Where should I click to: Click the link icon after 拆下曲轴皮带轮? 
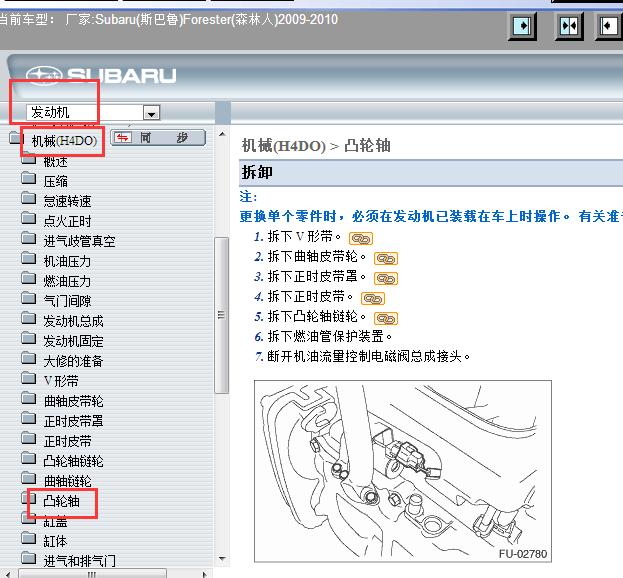(386, 259)
